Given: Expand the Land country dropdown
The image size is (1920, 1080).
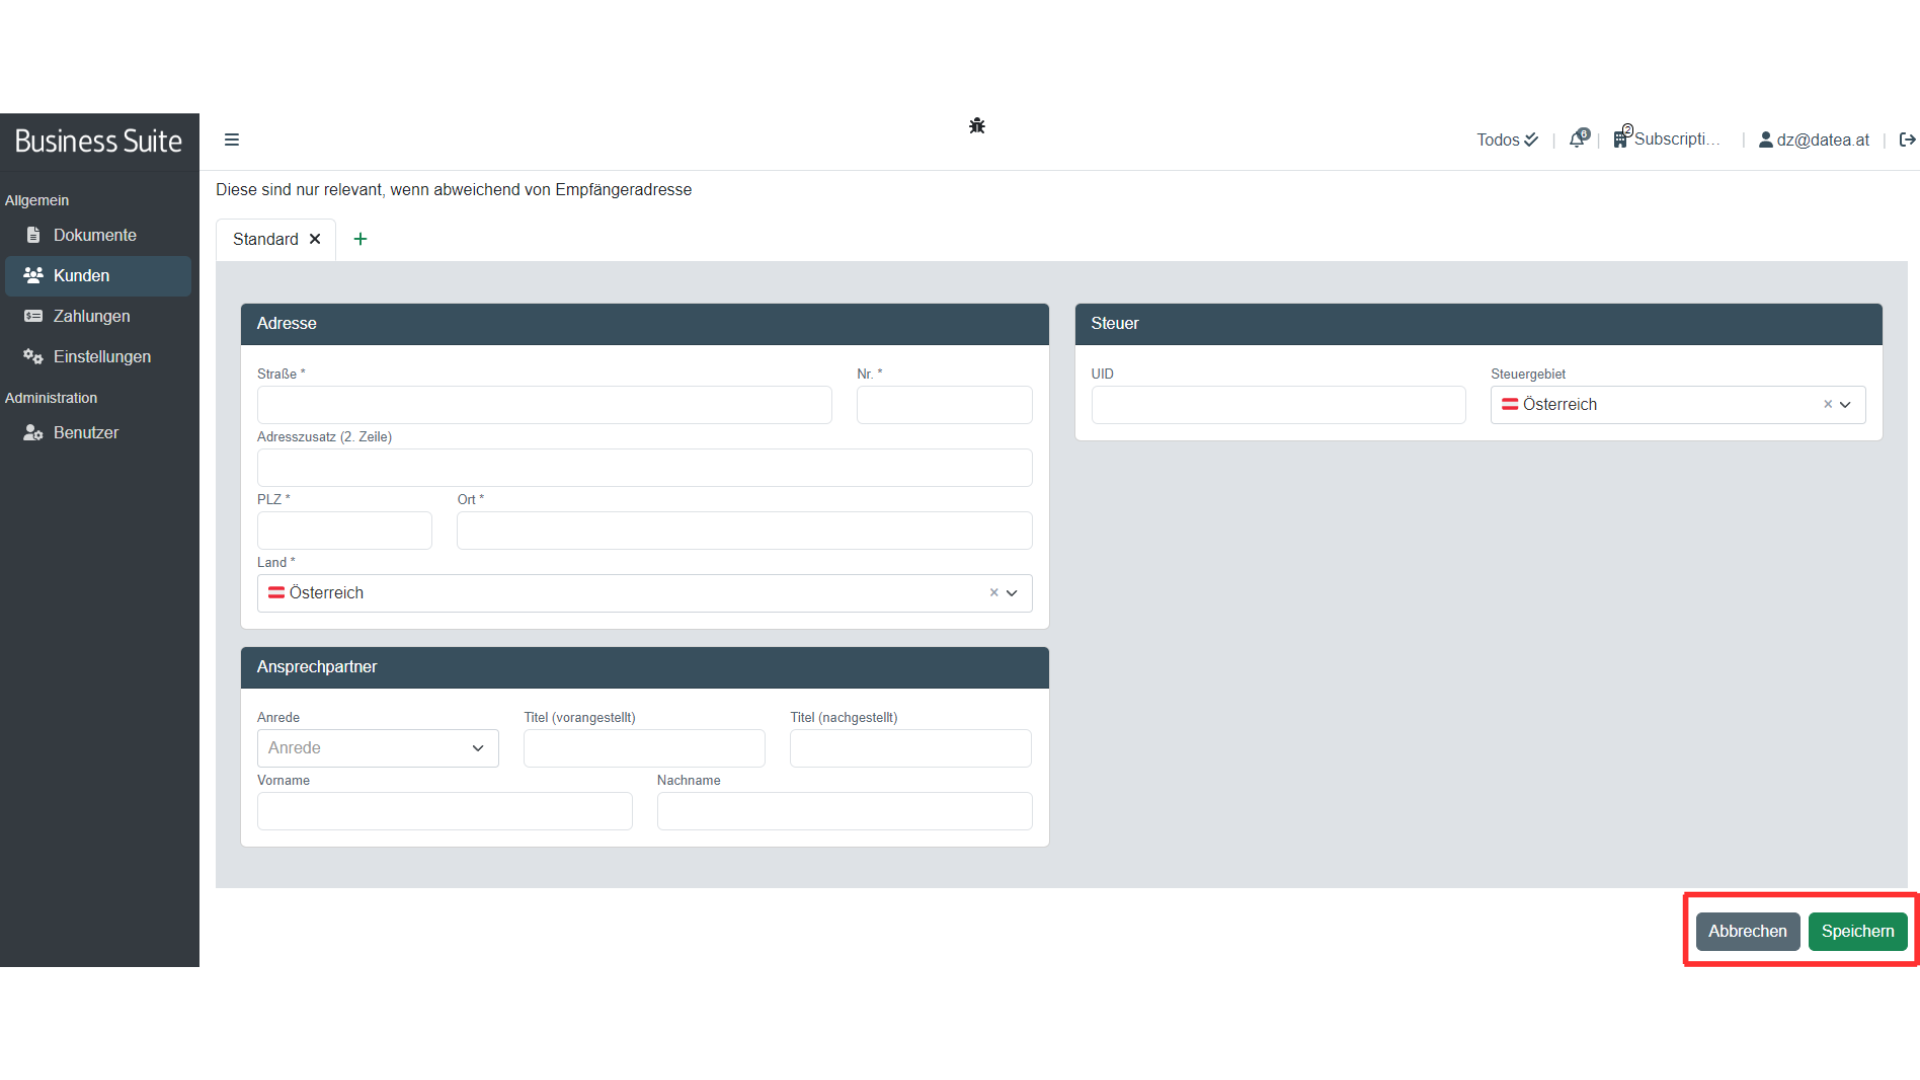Looking at the screenshot, I should coord(1012,593).
